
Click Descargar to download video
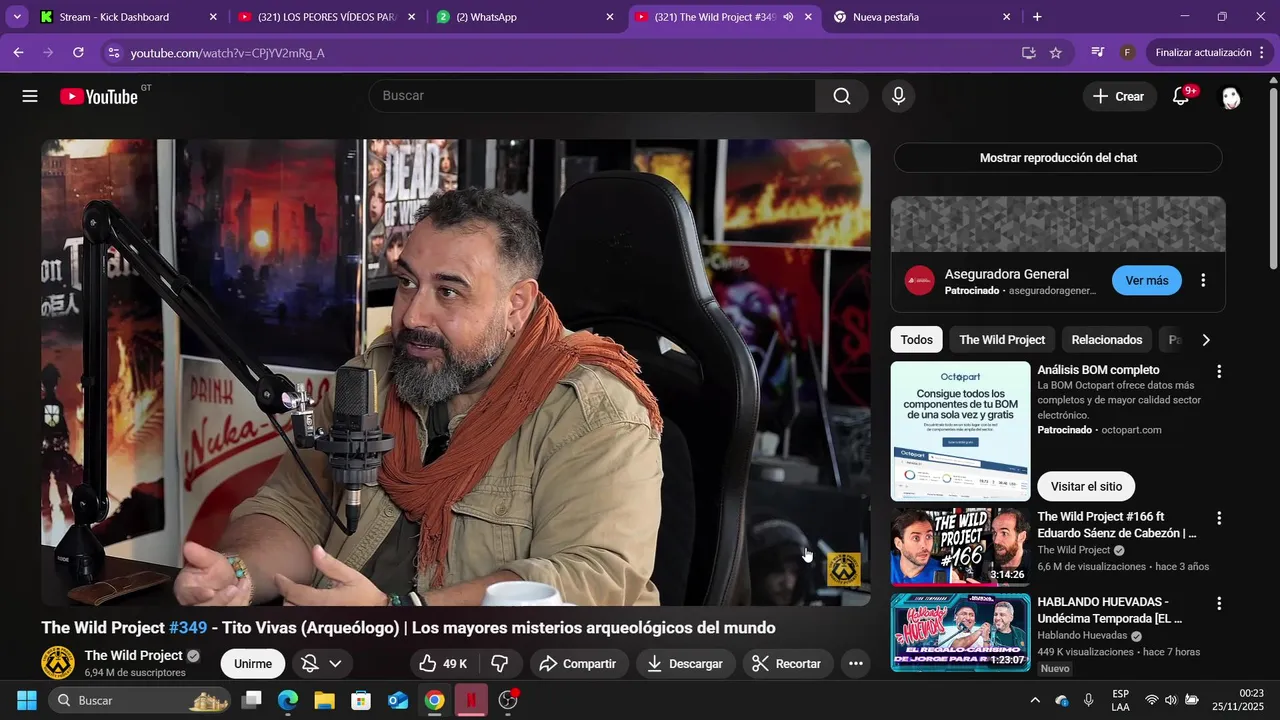pyautogui.click(x=685, y=663)
